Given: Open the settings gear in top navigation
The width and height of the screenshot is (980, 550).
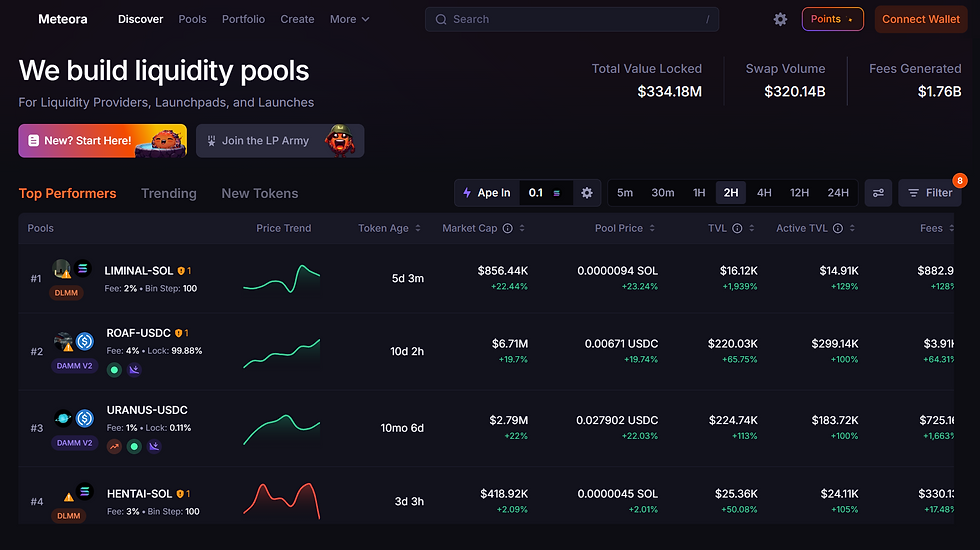Looking at the screenshot, I should pyautogui.click(x=780, y=19).
